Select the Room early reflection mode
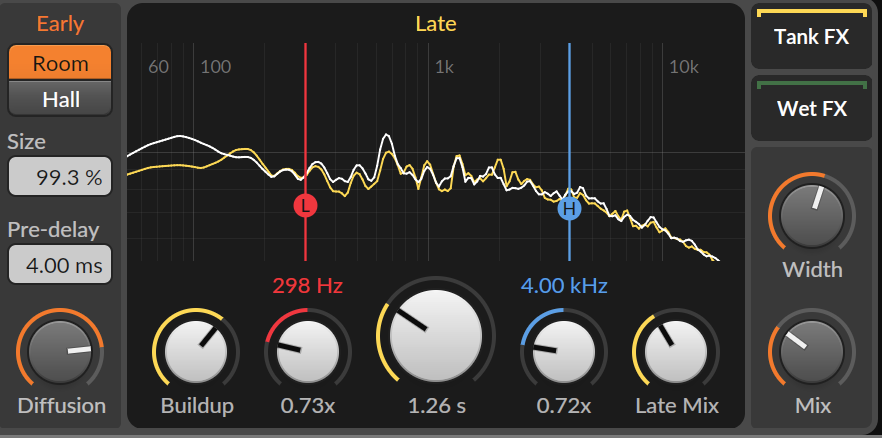 tap(60, 62)
